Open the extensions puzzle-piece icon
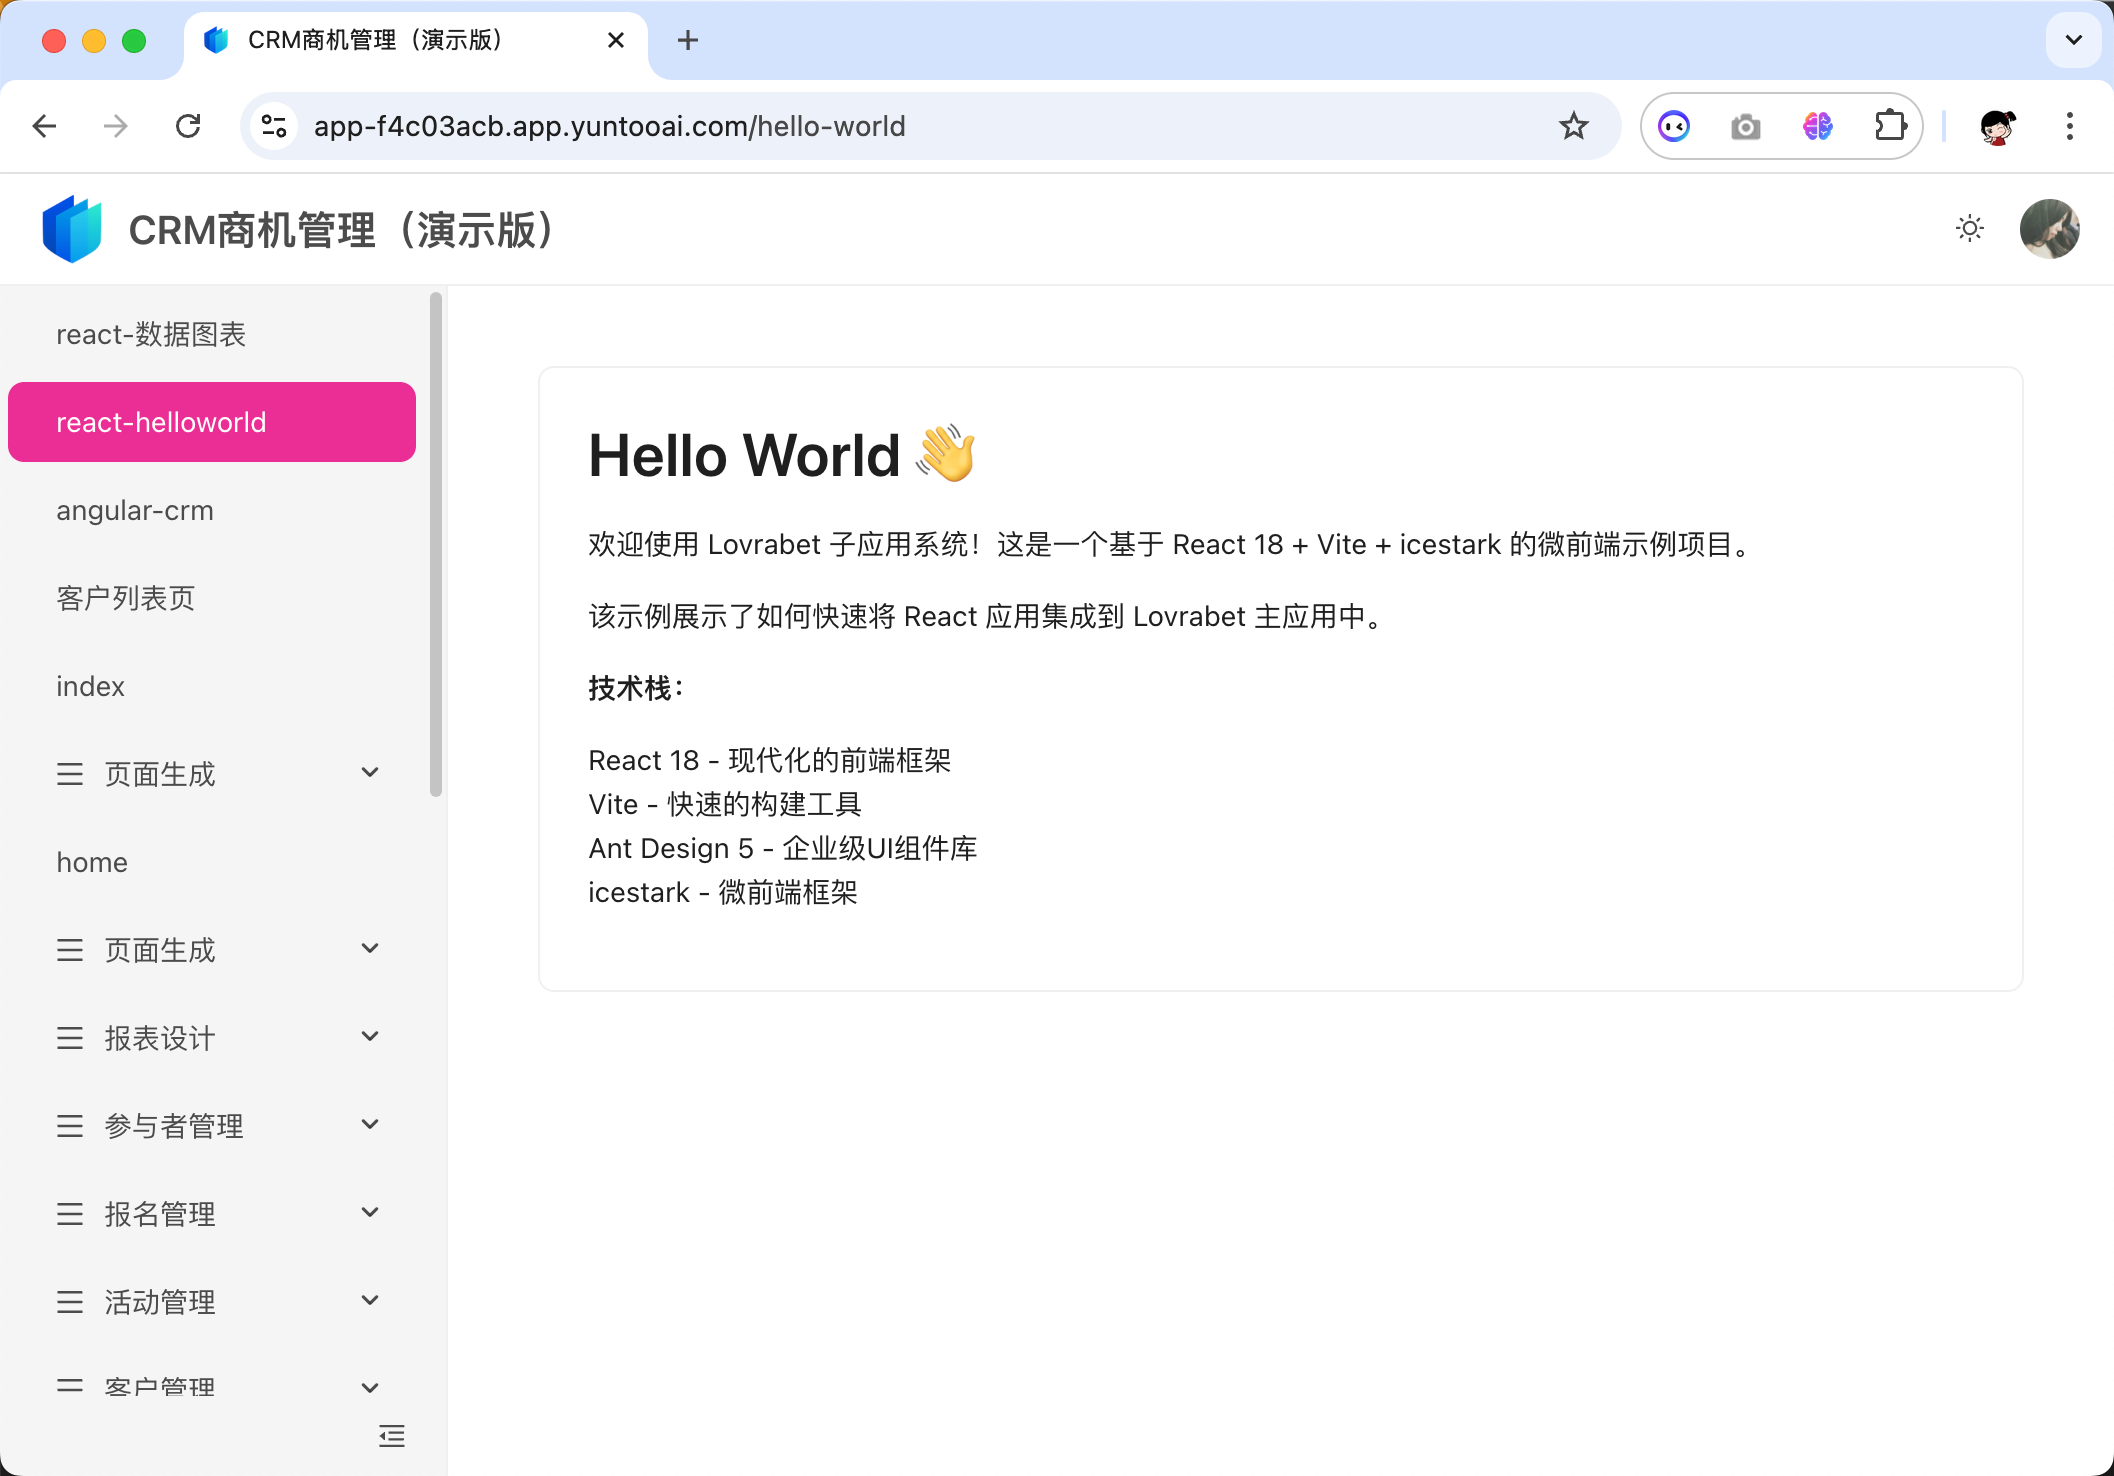2114x1476 pixels. pyautogui.click(x=1891, y=126)
